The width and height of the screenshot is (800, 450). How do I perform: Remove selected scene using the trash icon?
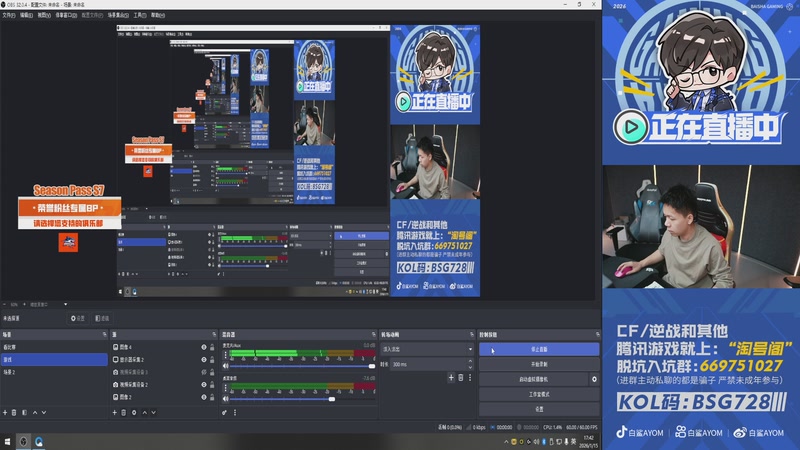[14, 412]
